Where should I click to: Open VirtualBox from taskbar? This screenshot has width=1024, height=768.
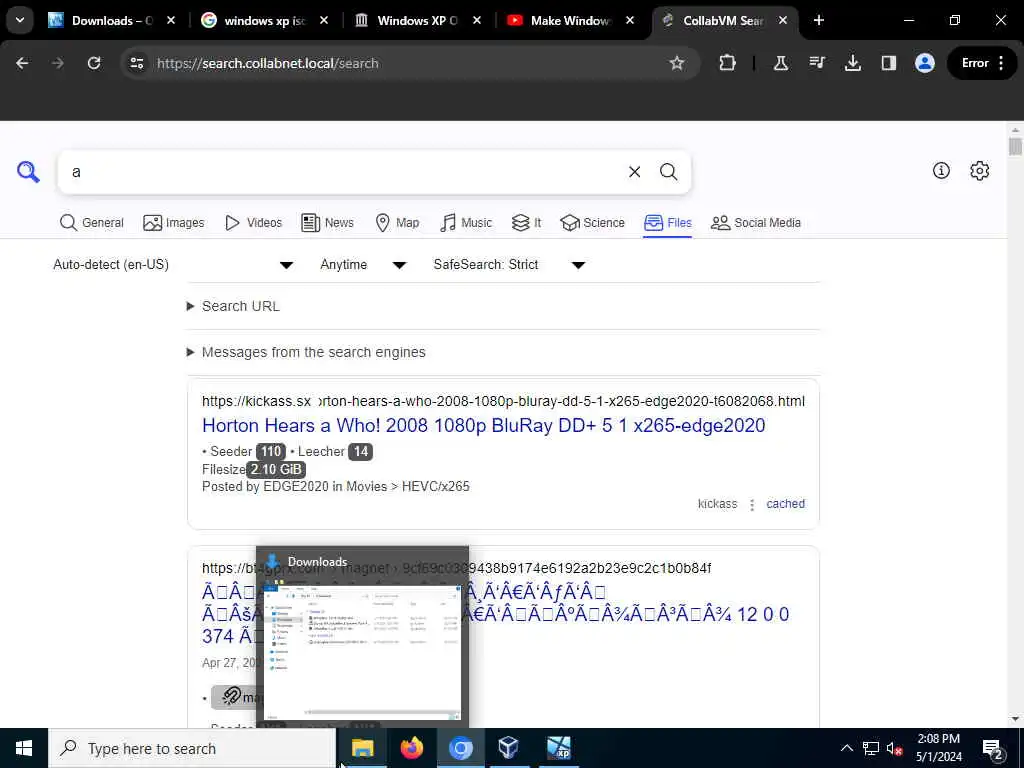coord(509,748)
